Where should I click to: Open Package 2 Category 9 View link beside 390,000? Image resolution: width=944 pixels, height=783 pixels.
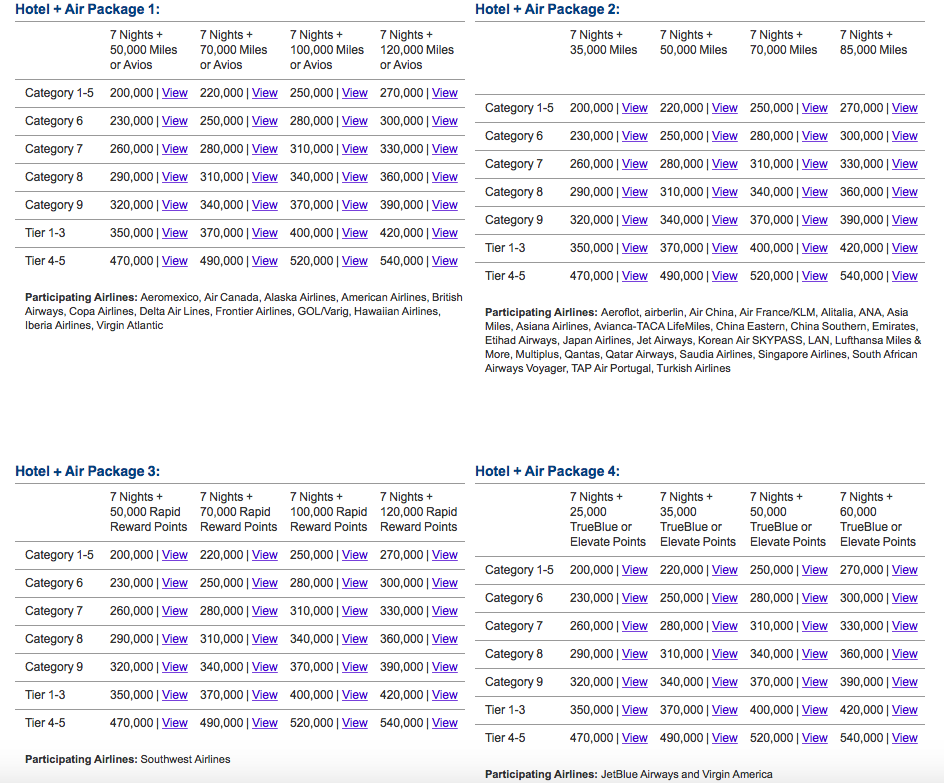click(905, 220)
